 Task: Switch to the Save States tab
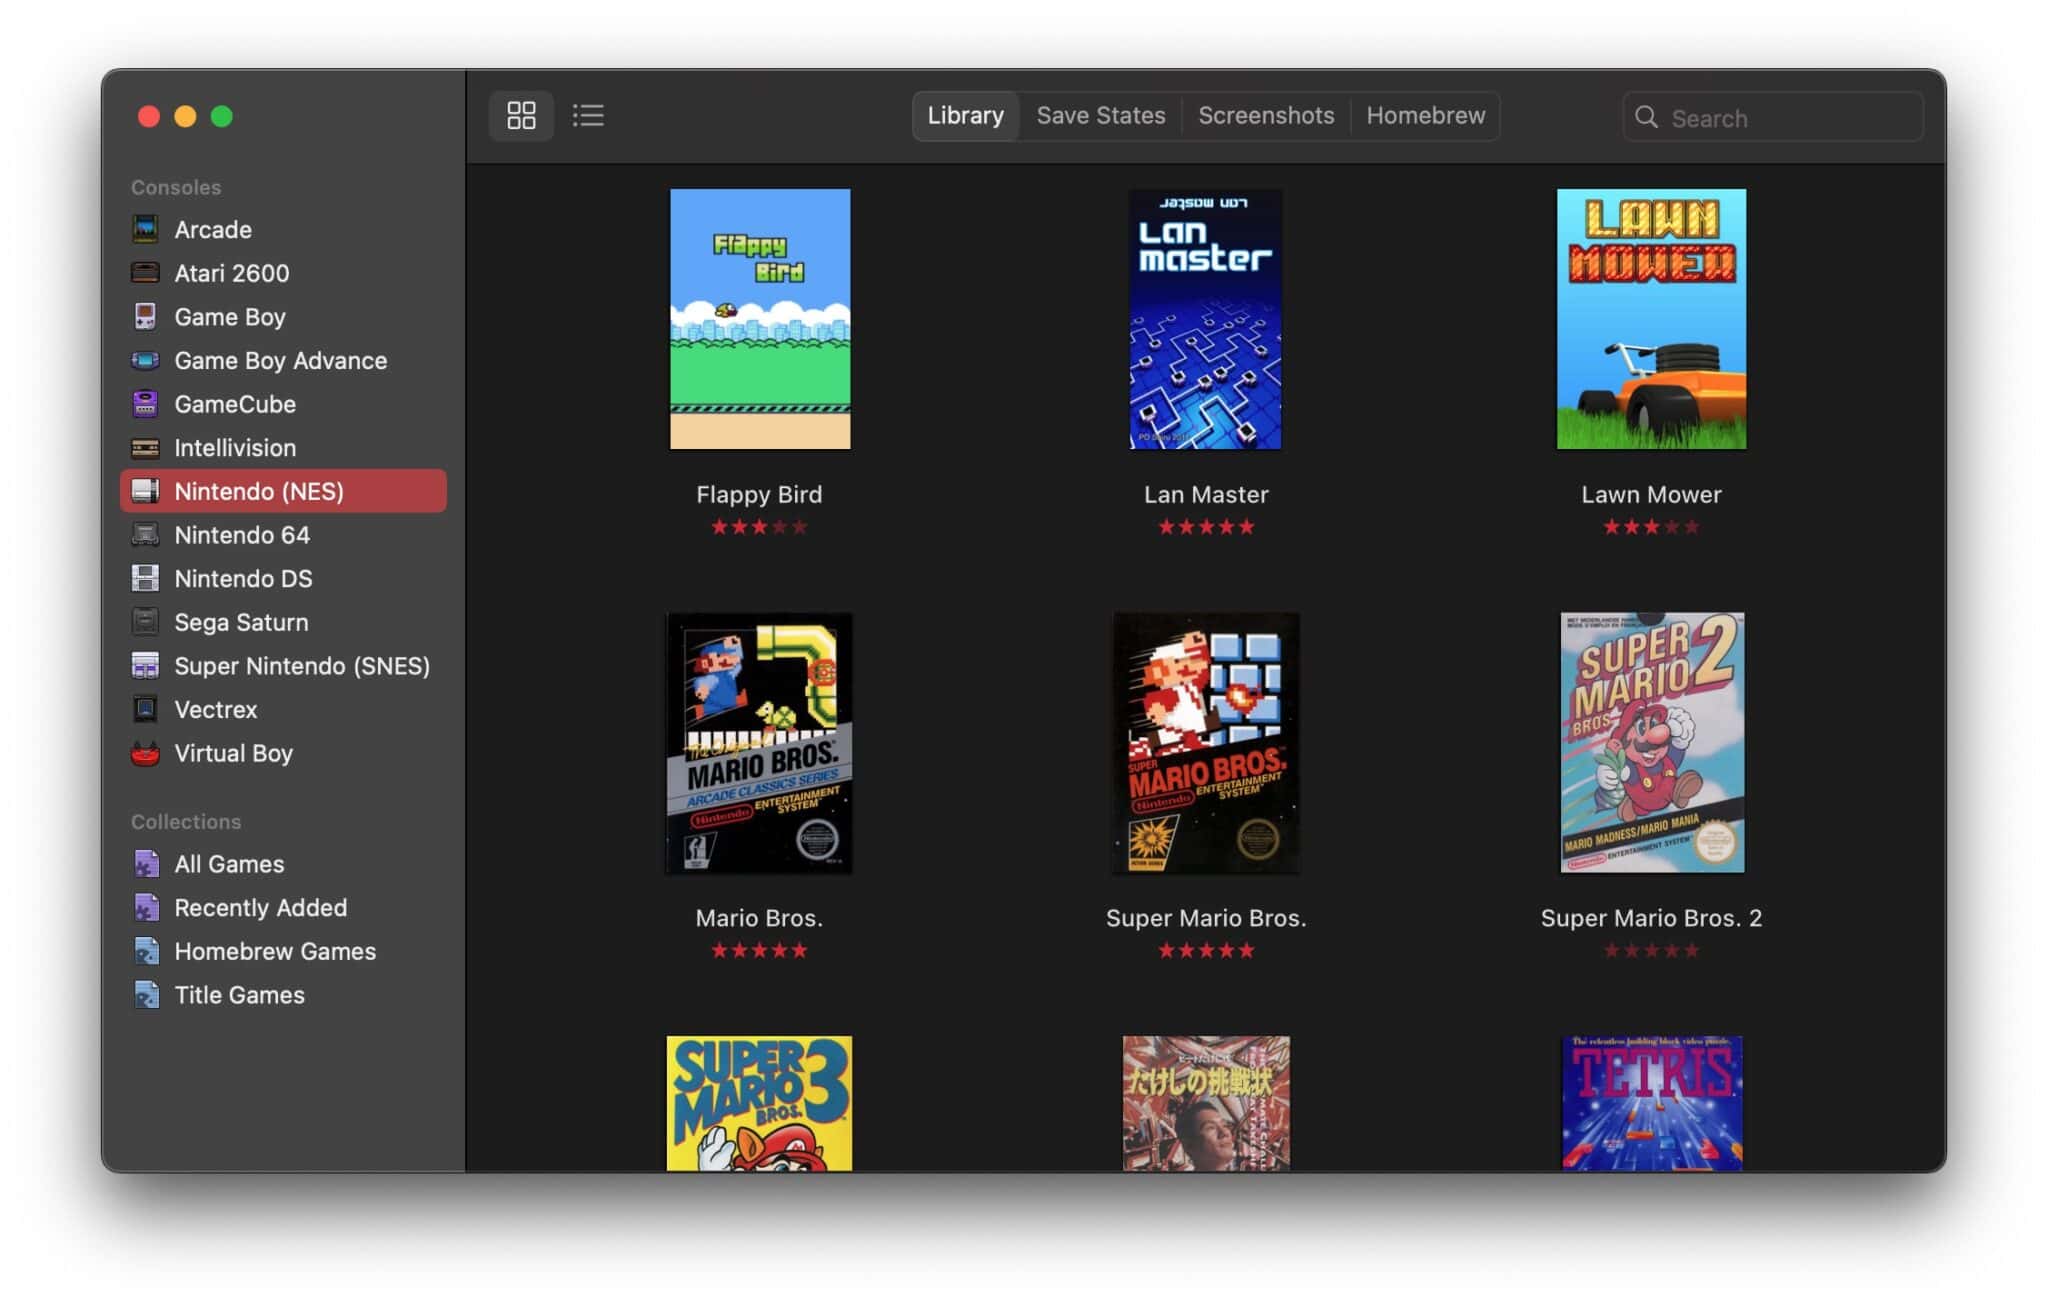tap(1100, 116)
